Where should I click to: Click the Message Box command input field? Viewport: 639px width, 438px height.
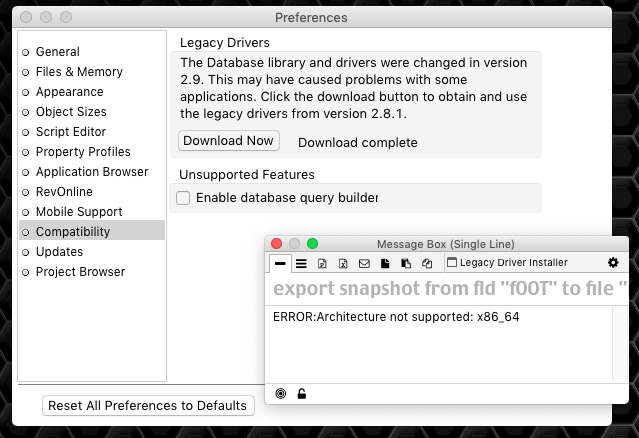click(447, 288)
